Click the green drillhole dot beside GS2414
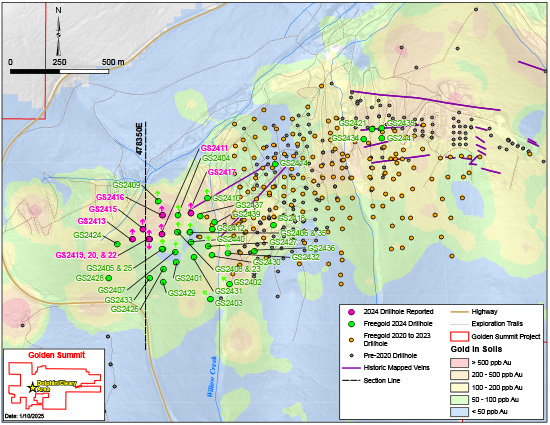The height and width of the screenshot is (425, 550). coord(275,164)
